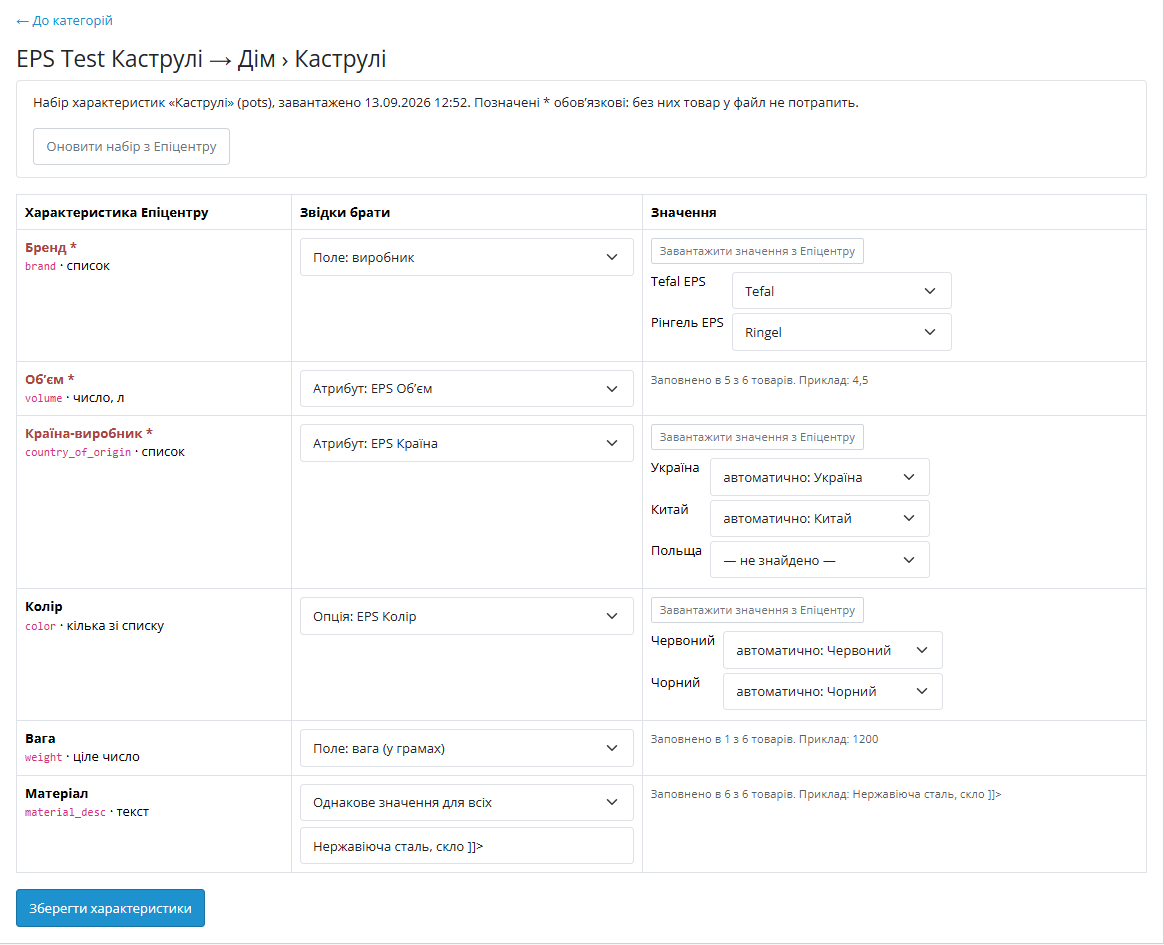Click «Оновити набір з Епіцентру» button
1164x945 pixels.
tap(131, 146)
